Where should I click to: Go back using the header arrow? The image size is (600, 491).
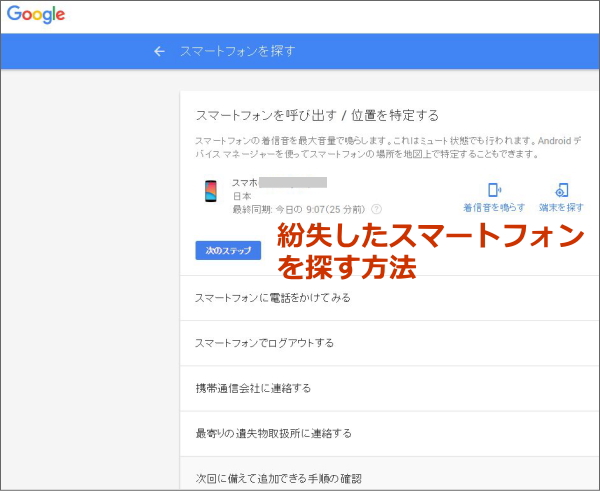(x=158, y=51)
